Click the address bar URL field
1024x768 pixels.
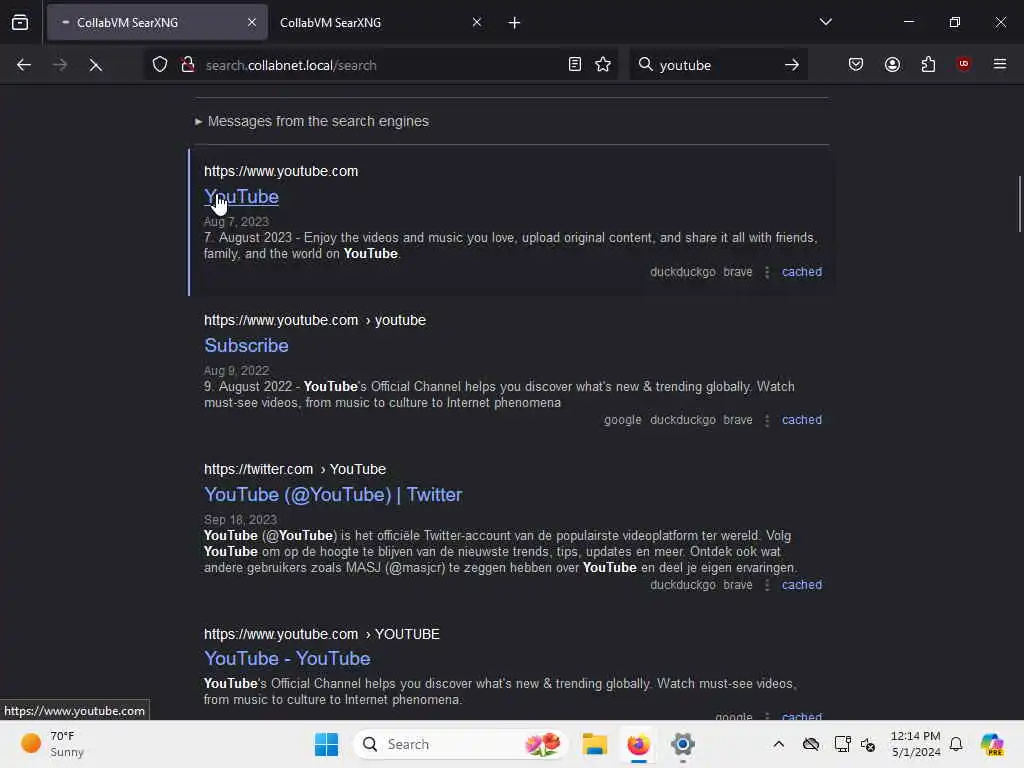coord(381,65)
